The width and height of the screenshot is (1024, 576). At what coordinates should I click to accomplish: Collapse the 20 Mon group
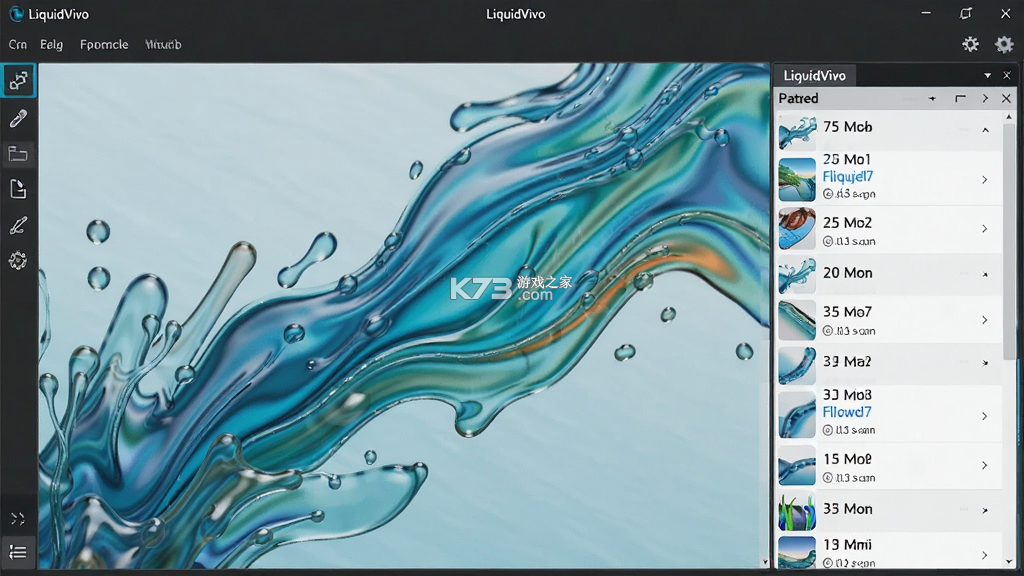tap(985, 275)
